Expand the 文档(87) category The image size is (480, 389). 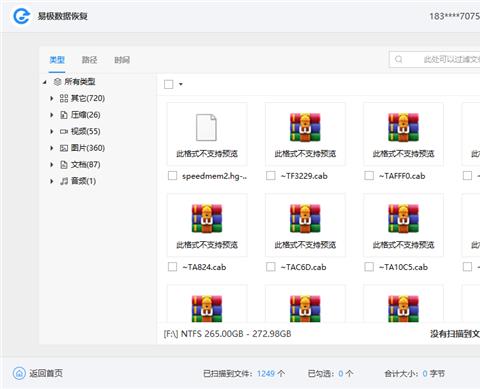pyautogui.click(x=51, y=165)
